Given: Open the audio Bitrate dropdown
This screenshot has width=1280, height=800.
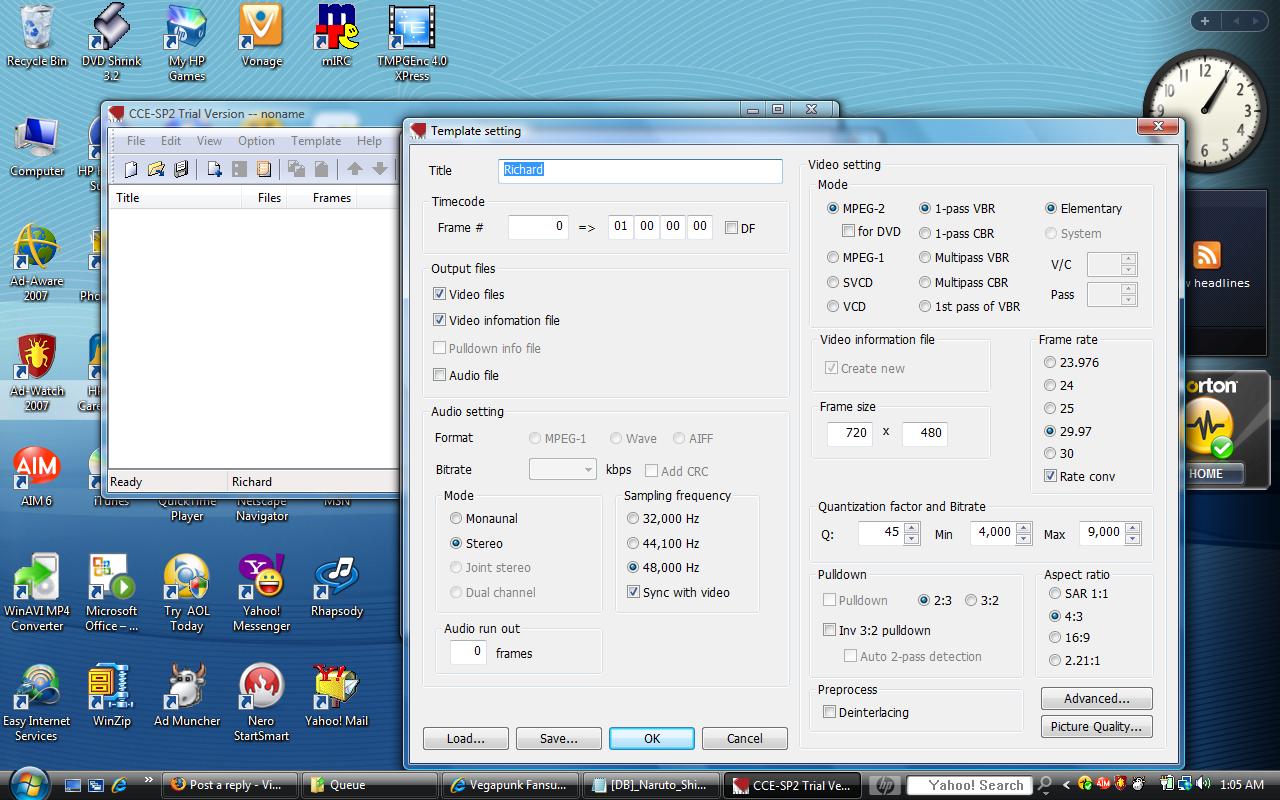Looking at the screenshot, I should click(x=562, y=469).
